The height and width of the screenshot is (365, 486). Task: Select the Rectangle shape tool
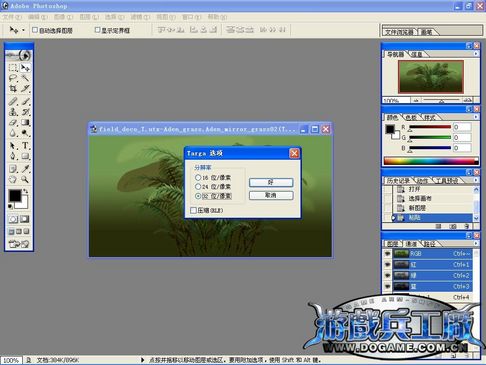[25, 156]
